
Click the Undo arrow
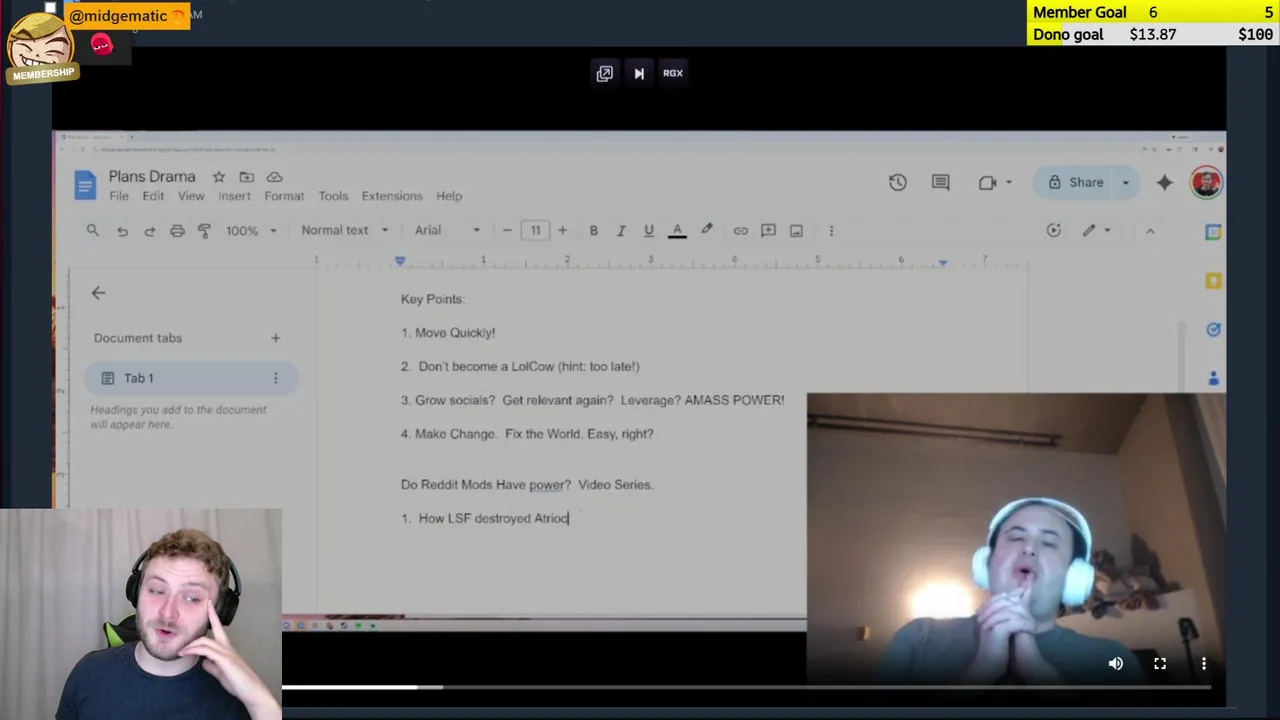pyautogui.click(x=122, y=230)
